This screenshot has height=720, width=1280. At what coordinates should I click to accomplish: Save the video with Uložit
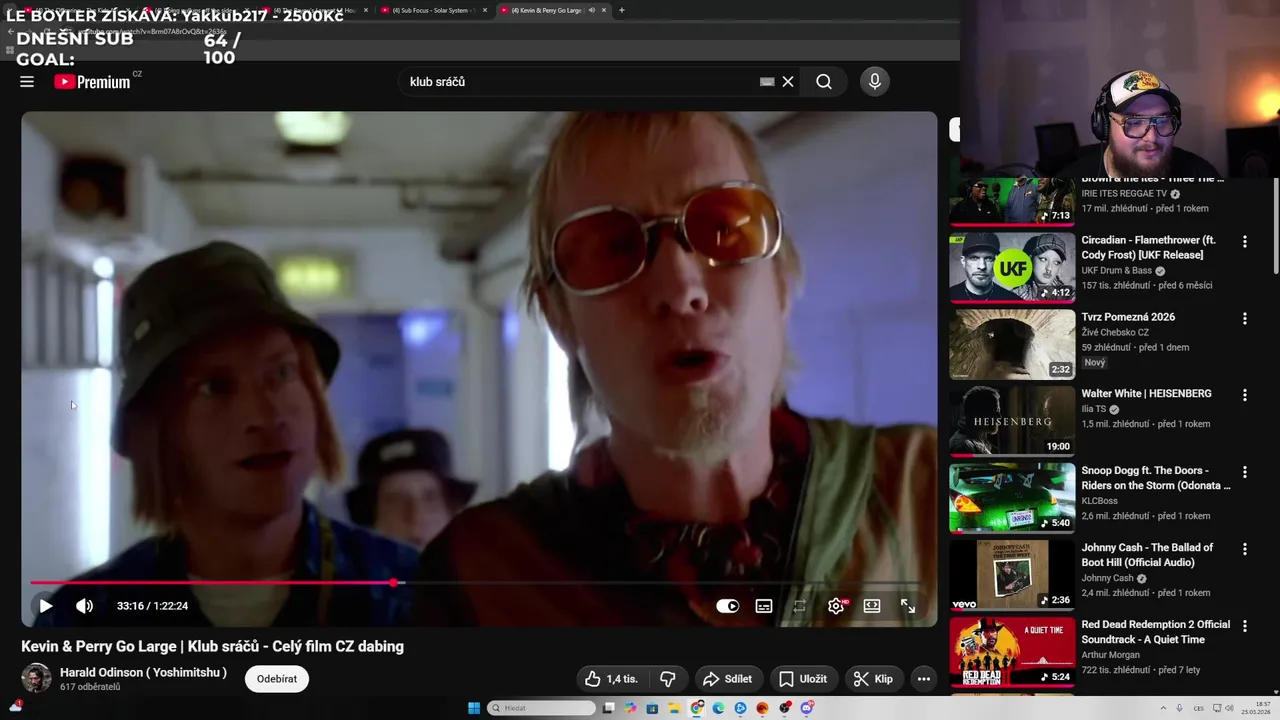803,679
